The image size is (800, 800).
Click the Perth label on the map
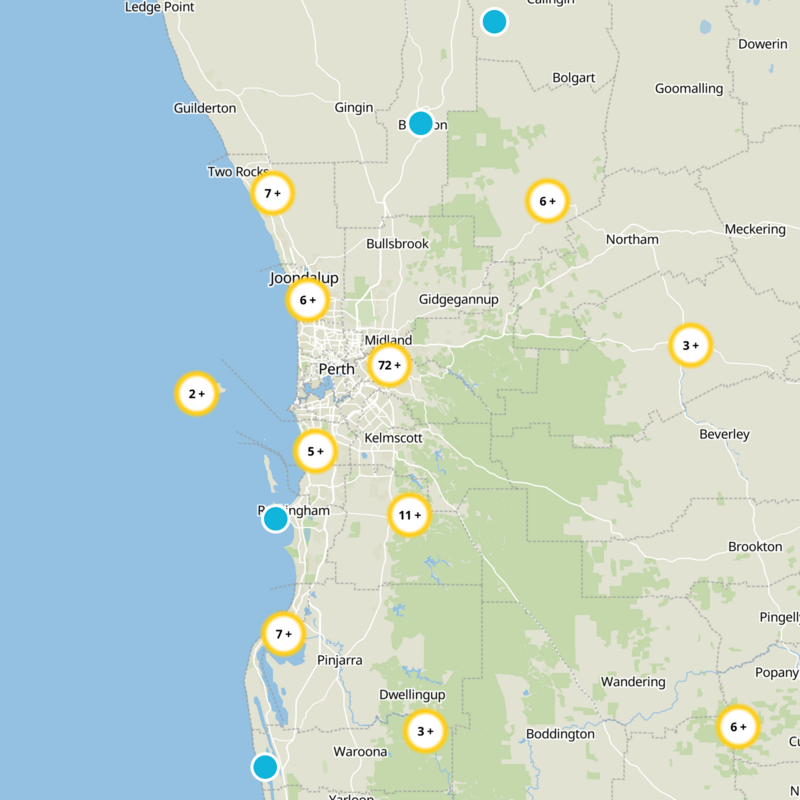point(337,369)
